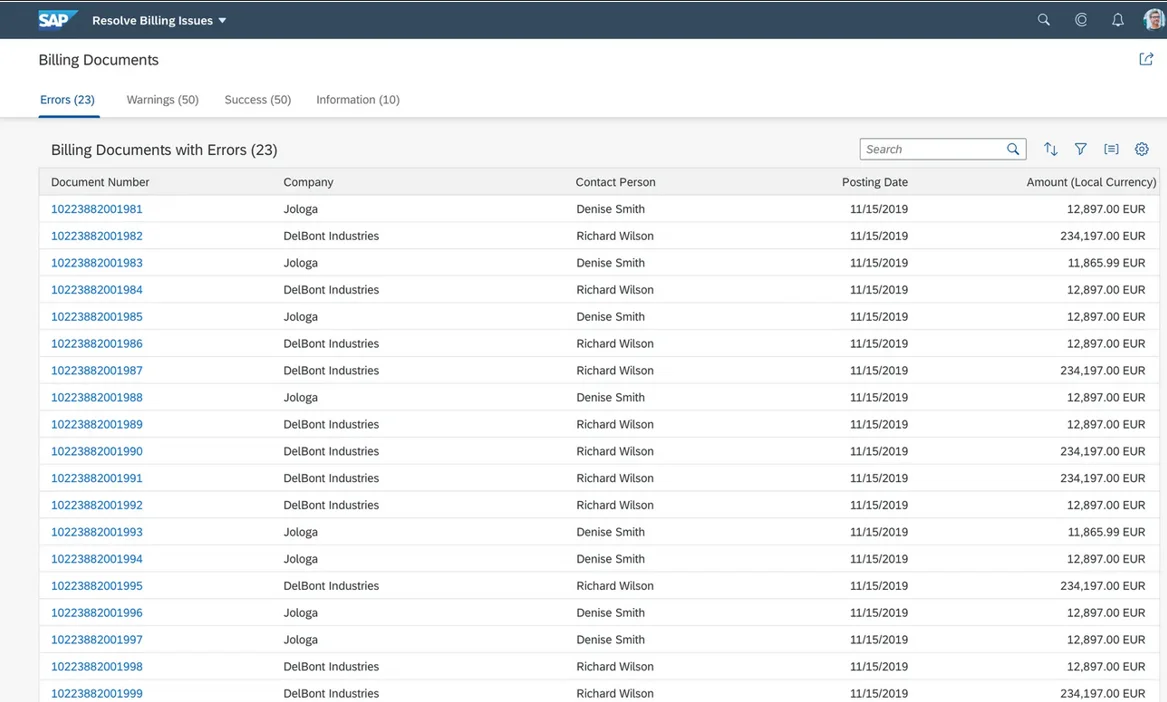Switch to the Success (50) tab
Image resolution: width=1167 pixels, height=702 pixels.
click(257, 100)
